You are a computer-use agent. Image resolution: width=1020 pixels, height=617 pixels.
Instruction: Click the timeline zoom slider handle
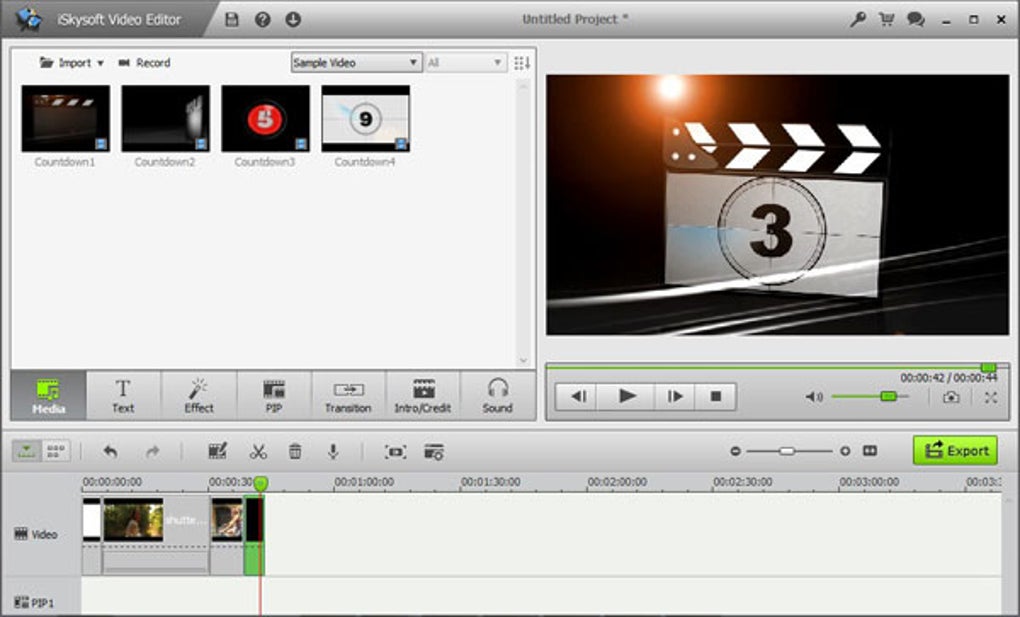pyautogui.click(x=787, y=450)
